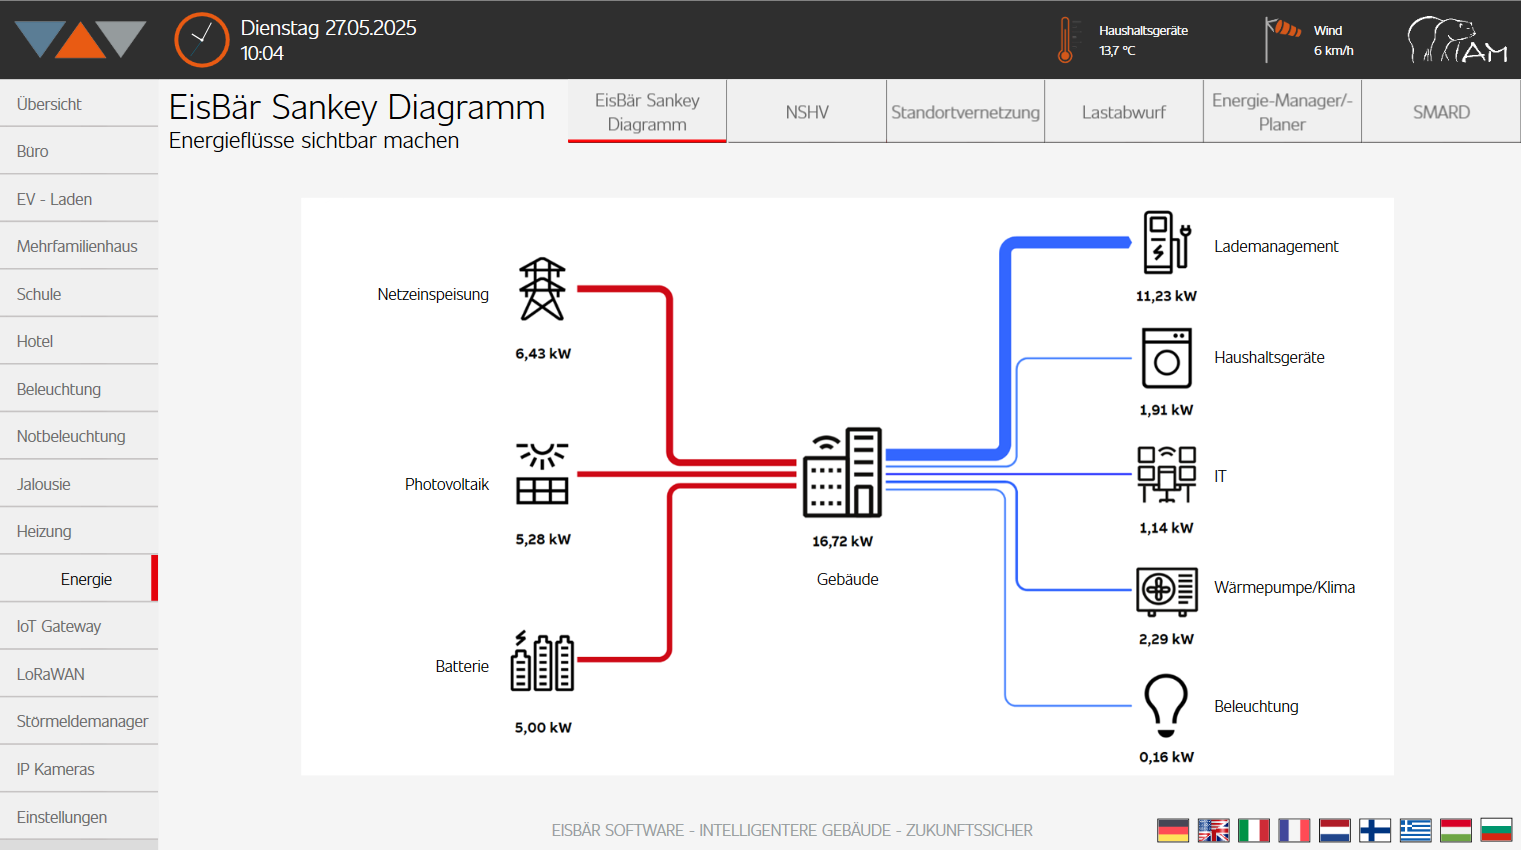Click the Wärmepumpe/Klima label
Screen dimensions: 1521x850
pyautogui.click(x=1285, y=588)
